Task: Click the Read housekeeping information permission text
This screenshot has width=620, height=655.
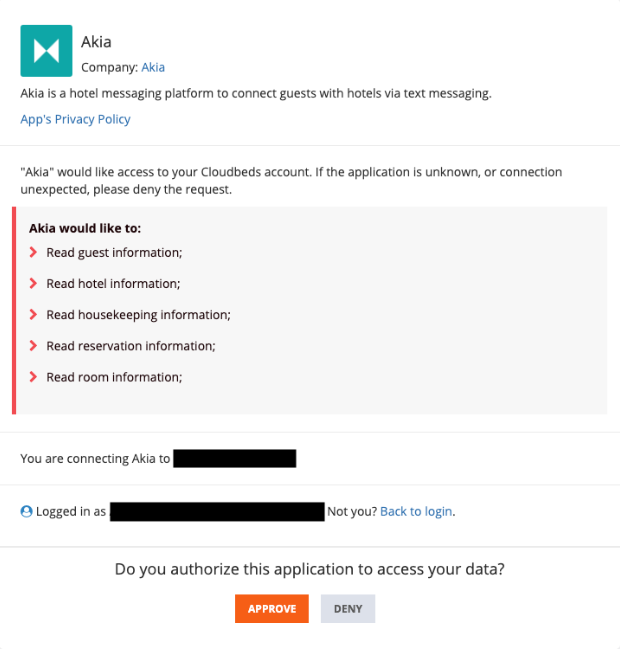Action: click(x=138, y=315)
